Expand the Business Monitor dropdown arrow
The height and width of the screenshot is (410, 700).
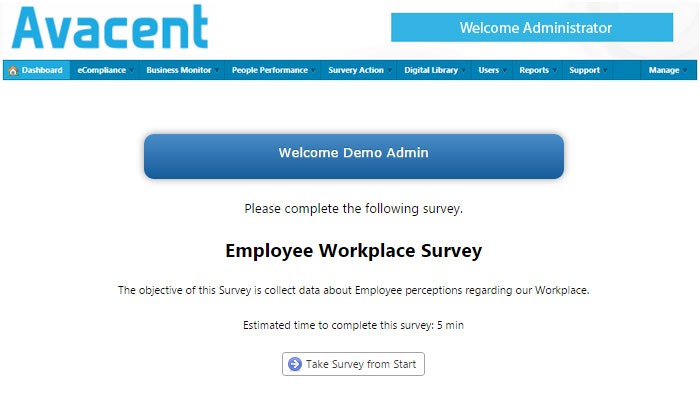pos(217,71)
